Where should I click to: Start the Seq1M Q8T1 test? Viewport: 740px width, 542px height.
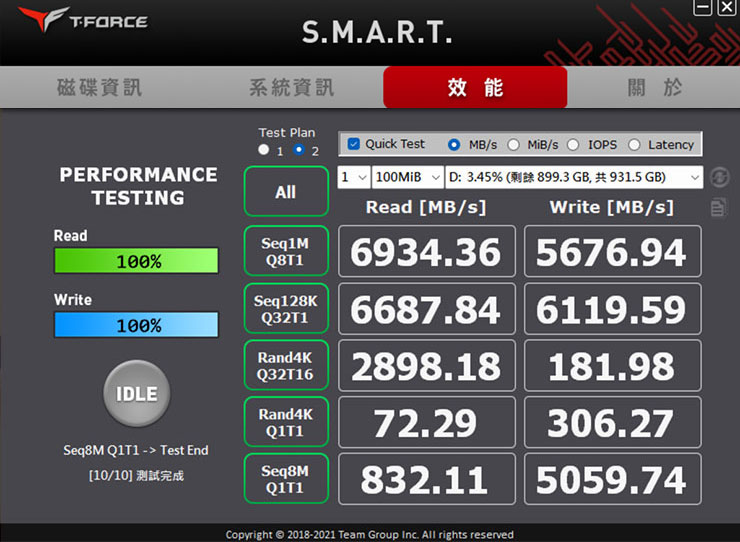pos(286,251)
